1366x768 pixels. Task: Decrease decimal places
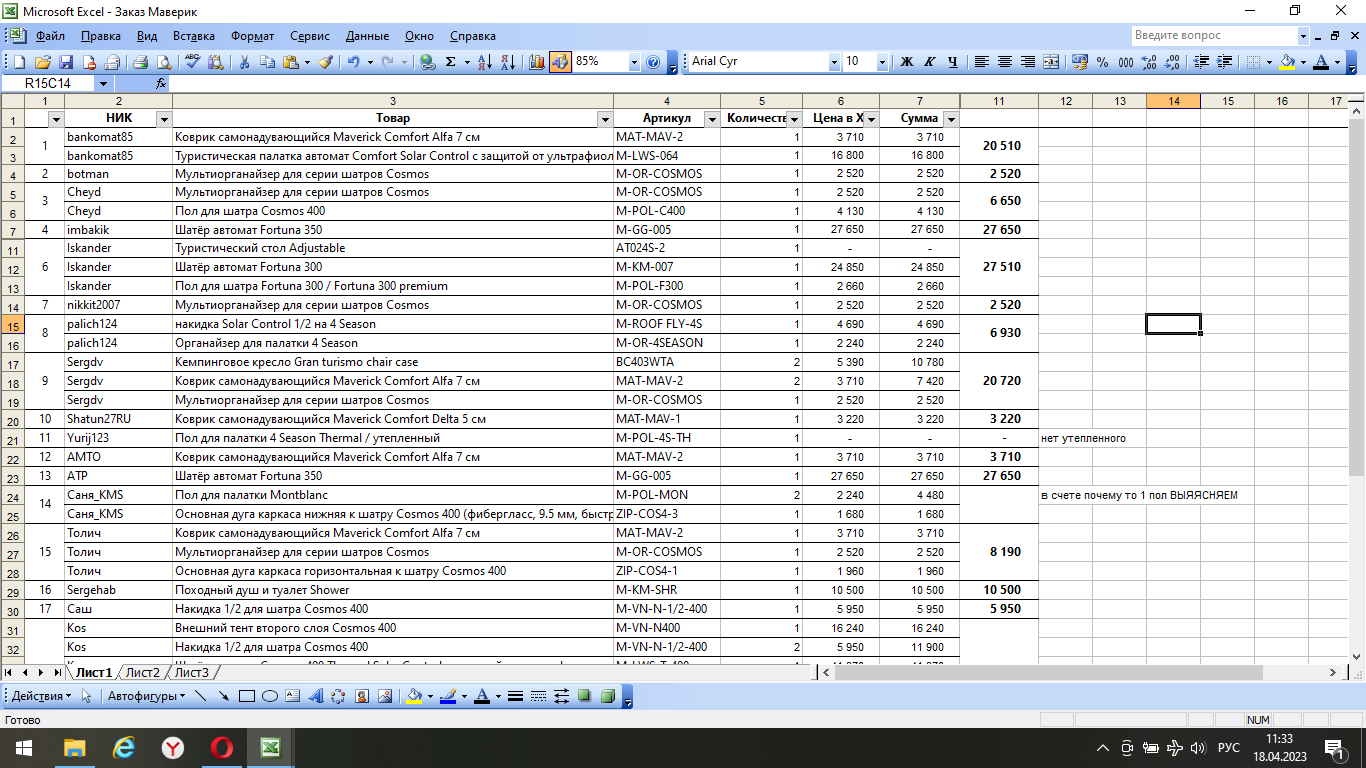click(x=1172, y=62)
